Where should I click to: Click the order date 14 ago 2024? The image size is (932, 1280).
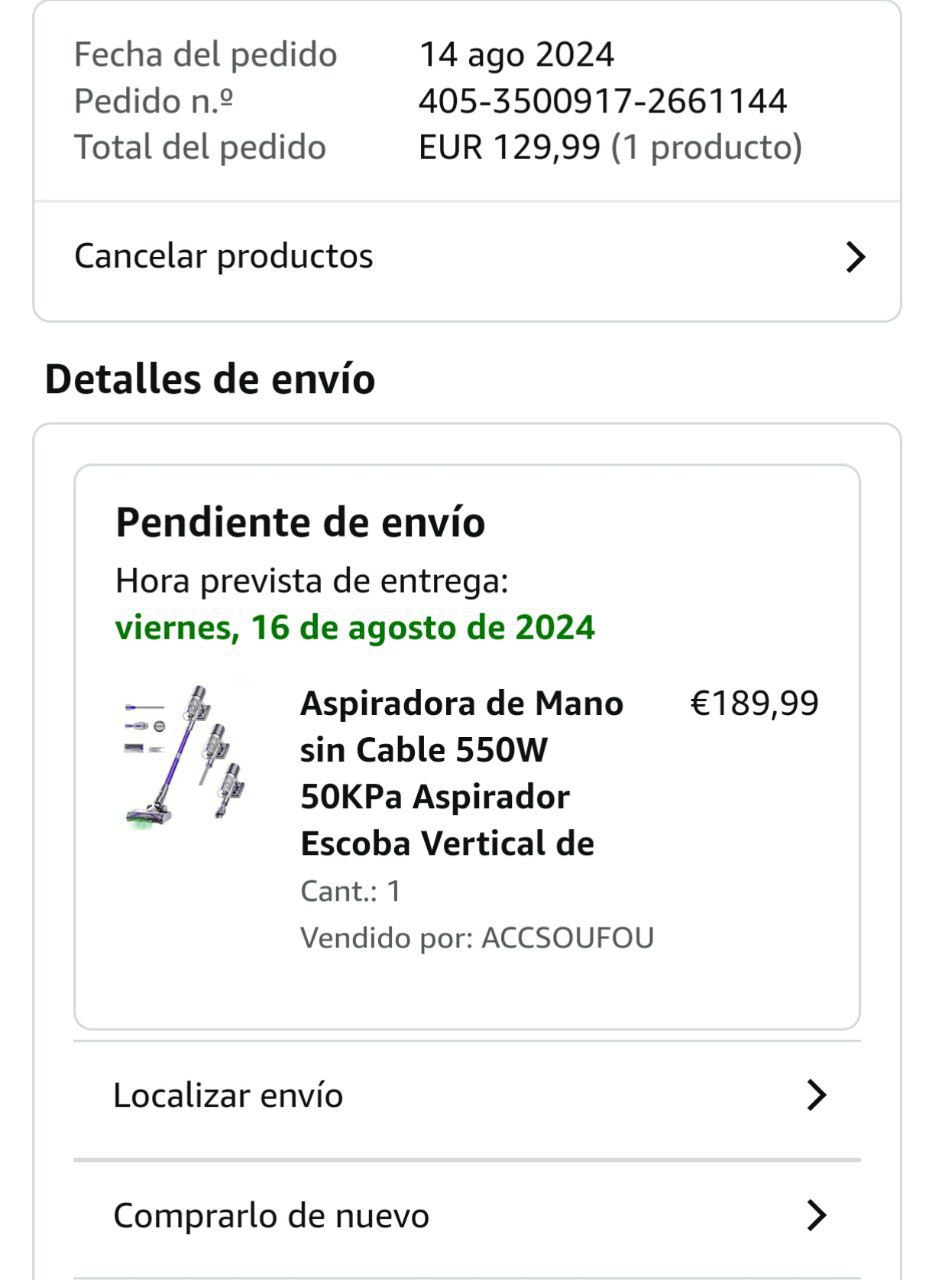point(516,54)
